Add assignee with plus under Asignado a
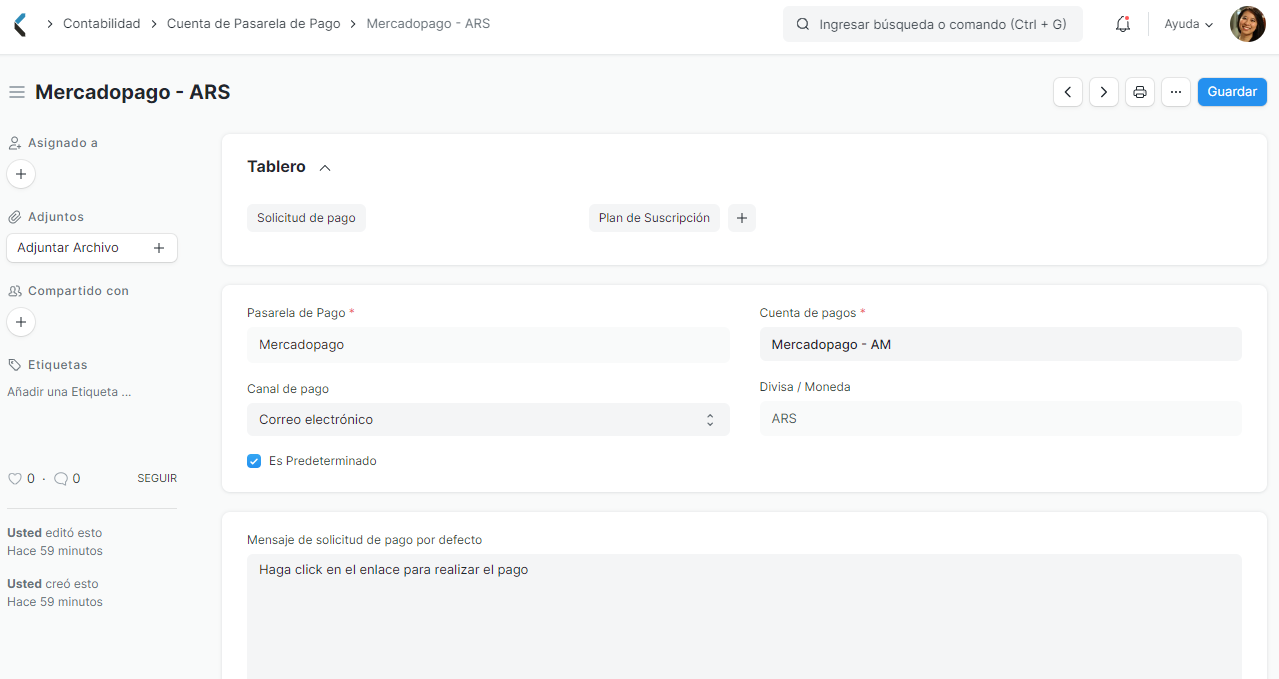1279x679 pixels. point(21,174)
